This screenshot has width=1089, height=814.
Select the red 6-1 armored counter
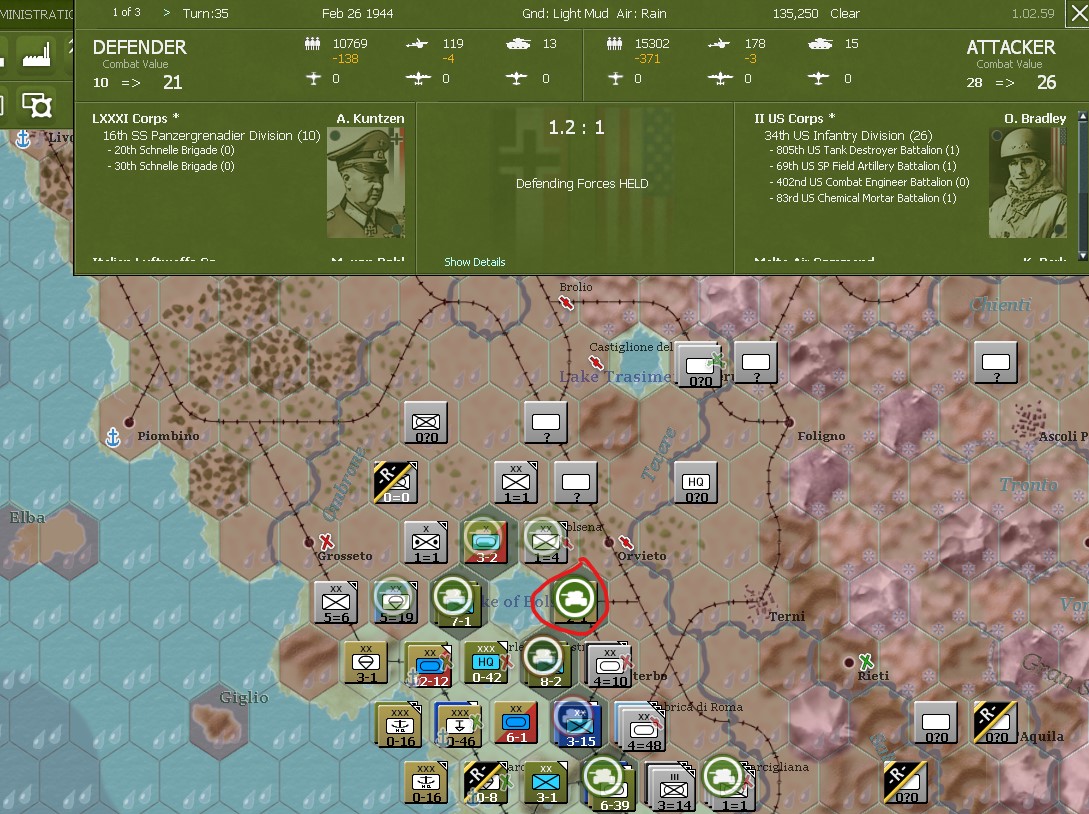click(515, 722)
